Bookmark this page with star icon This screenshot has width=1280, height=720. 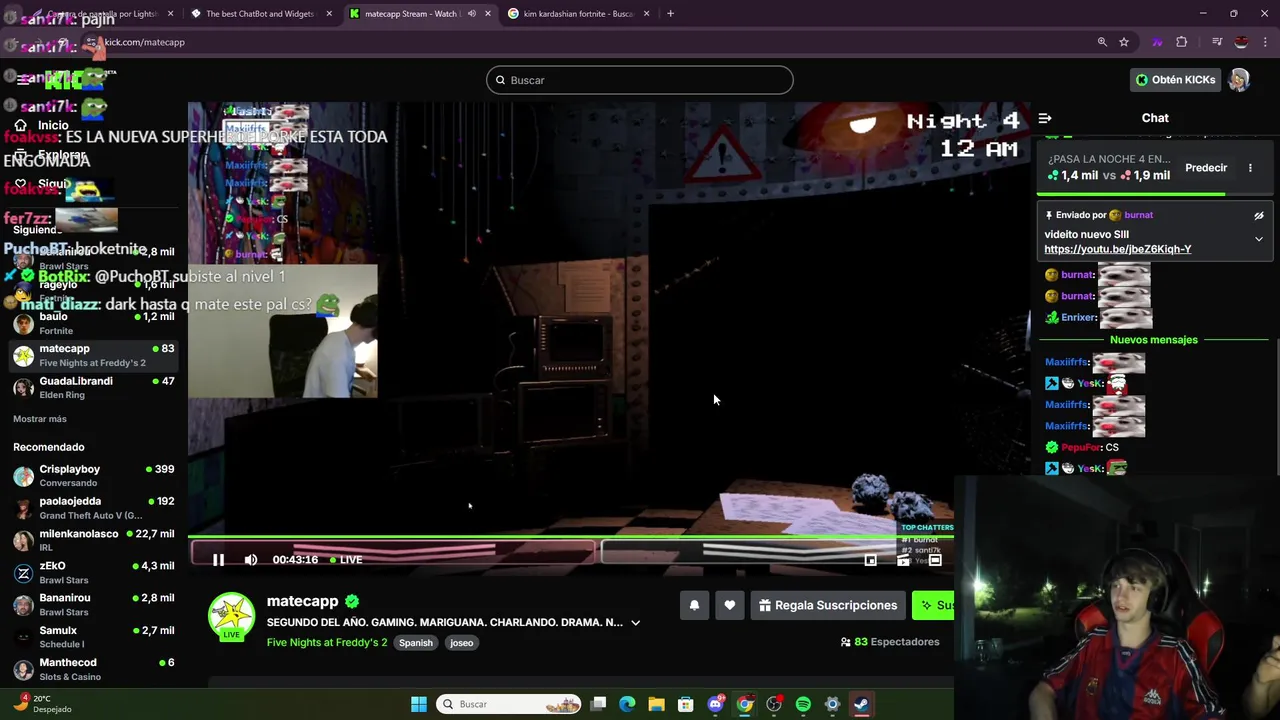(1124, 42)
